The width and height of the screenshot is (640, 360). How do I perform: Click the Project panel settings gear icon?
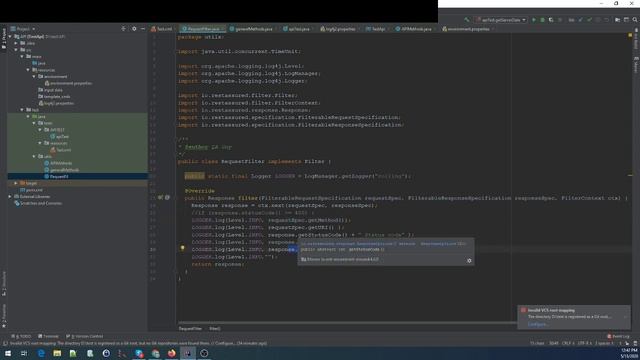click(x=134, y=29)
